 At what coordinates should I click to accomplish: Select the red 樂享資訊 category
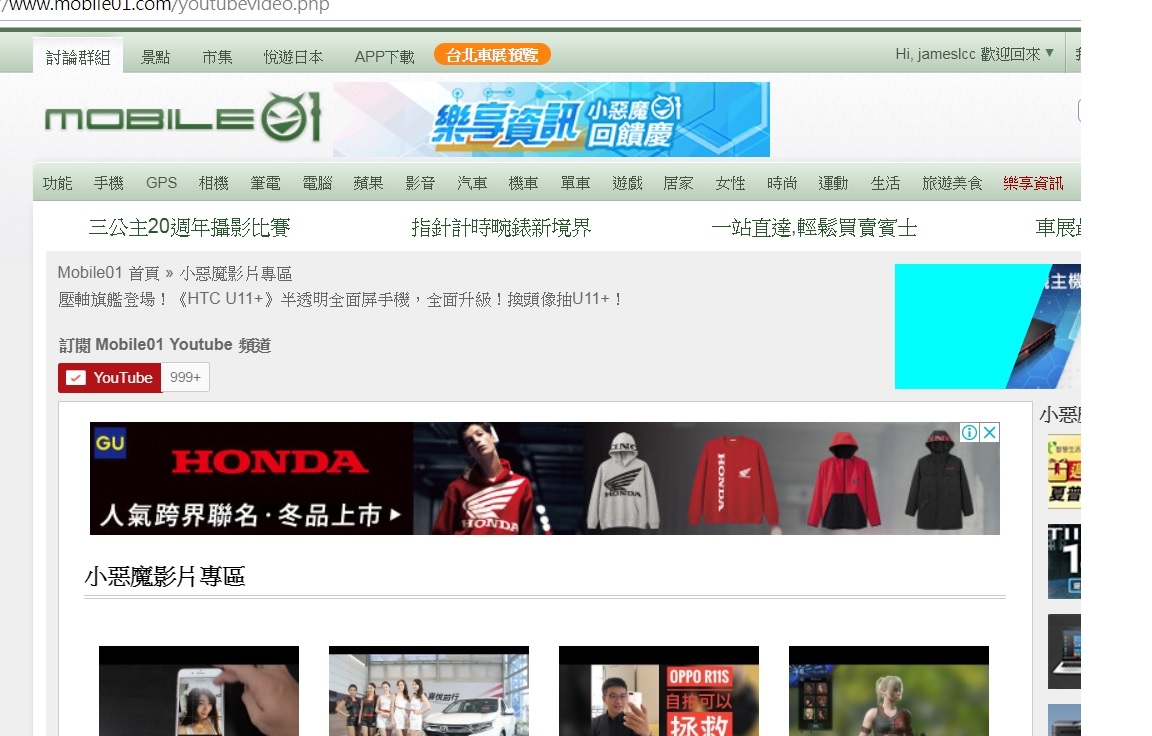(x=1033, y=183)
